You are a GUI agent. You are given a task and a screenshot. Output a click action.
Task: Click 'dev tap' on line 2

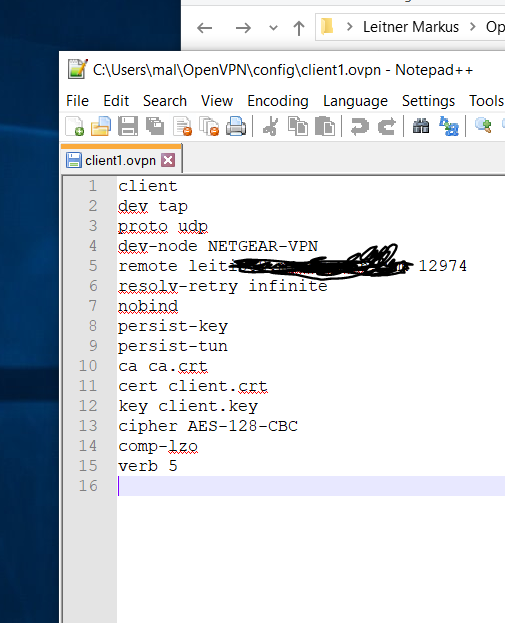(153, 206)
